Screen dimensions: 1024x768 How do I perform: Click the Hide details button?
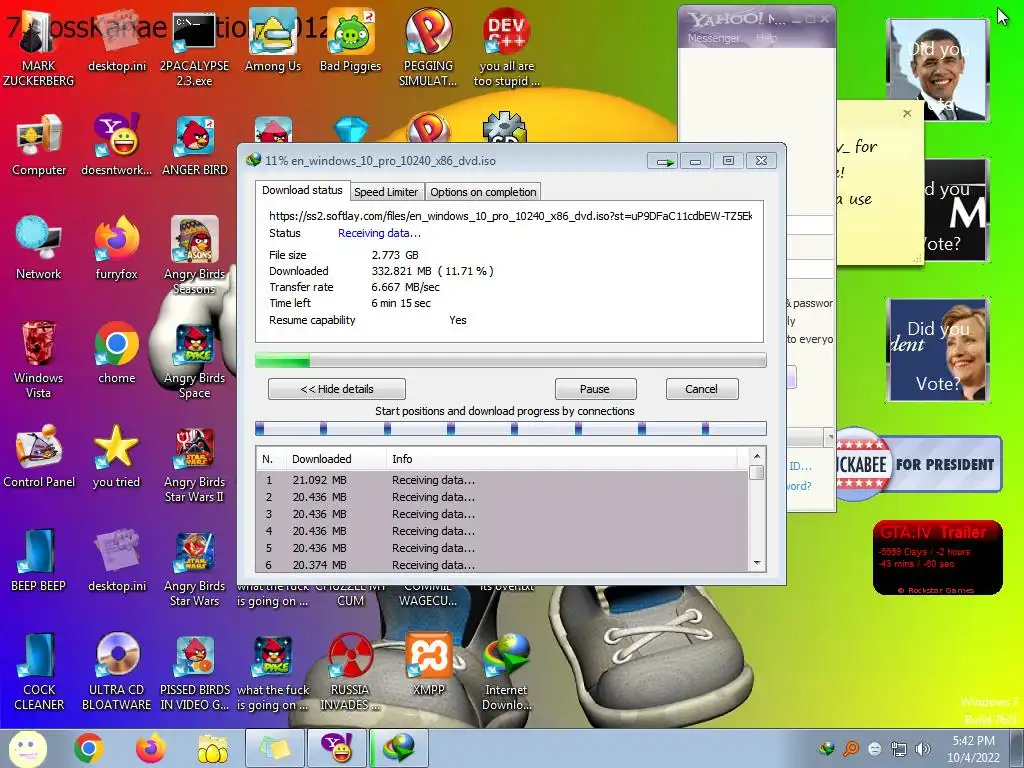point(337,389)
